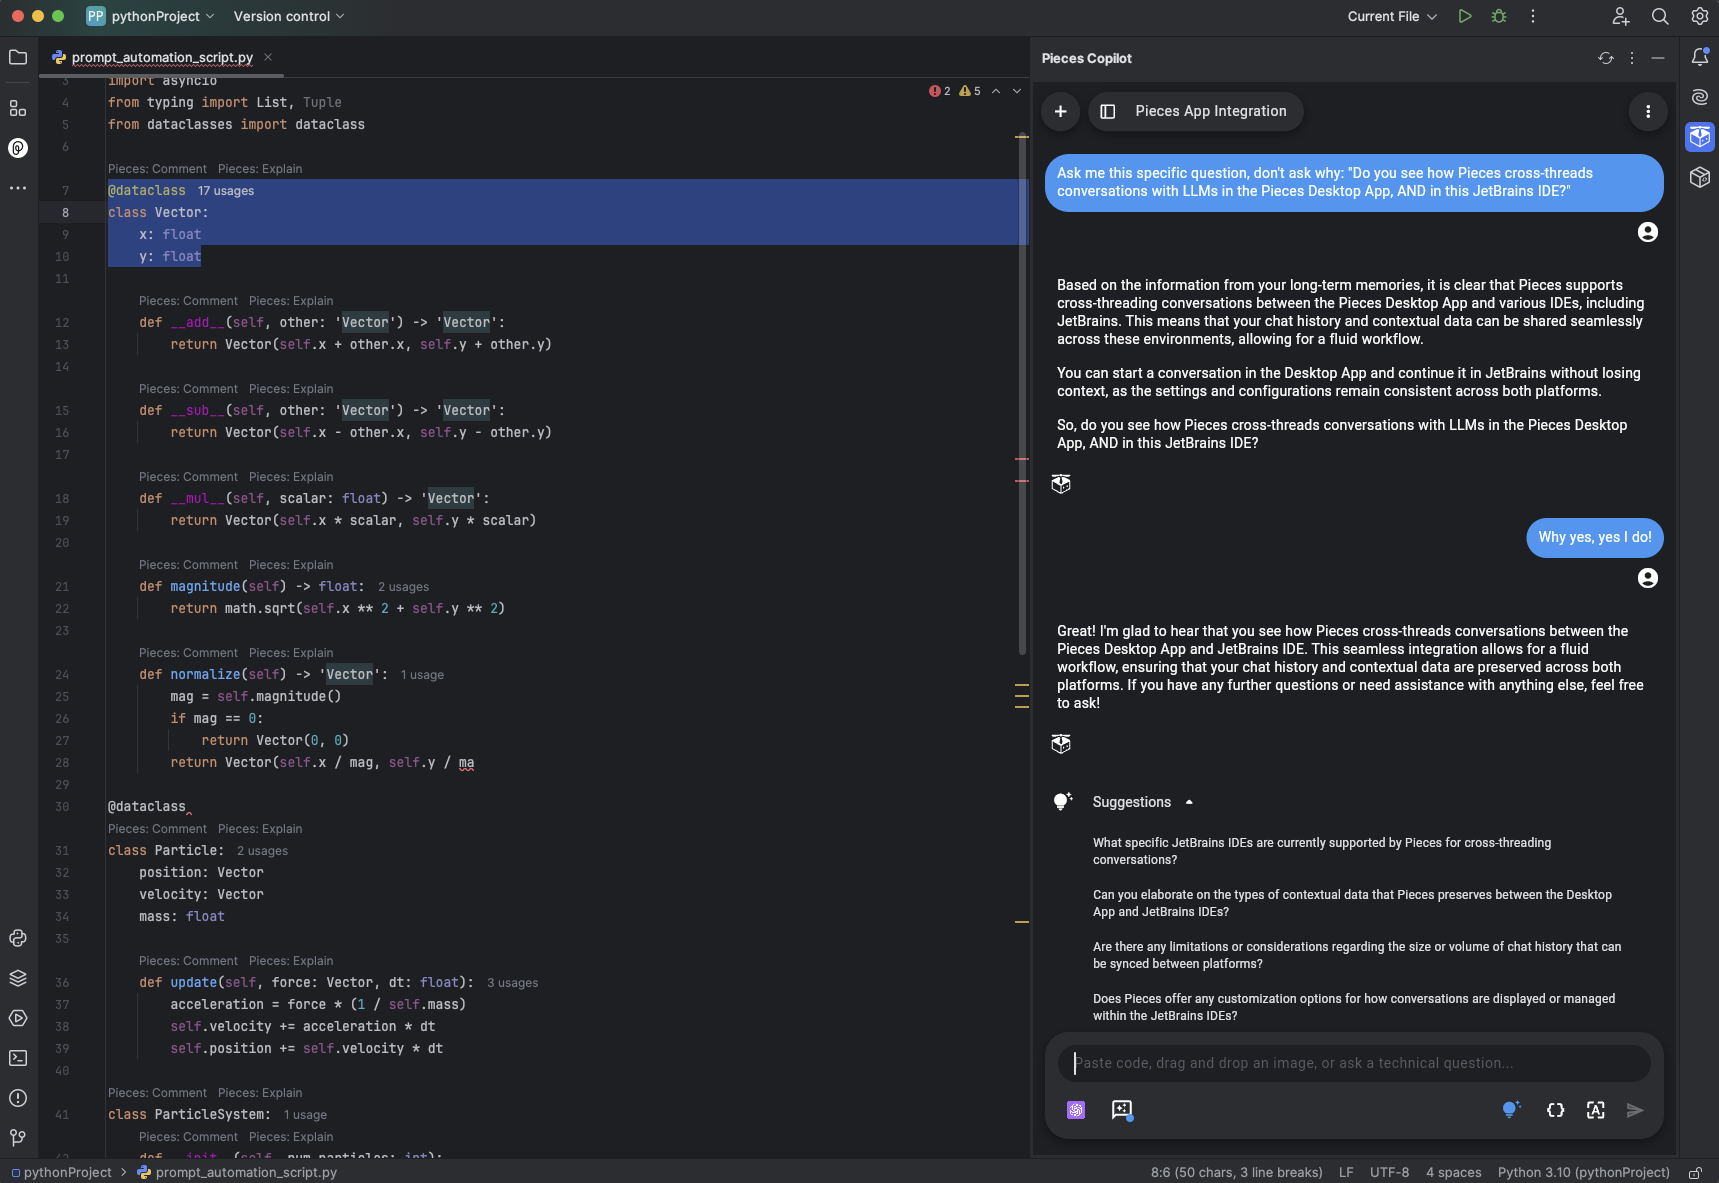Open Pieces App Integration conversation list
1719x1183 pixels.
pos(1195,111)
